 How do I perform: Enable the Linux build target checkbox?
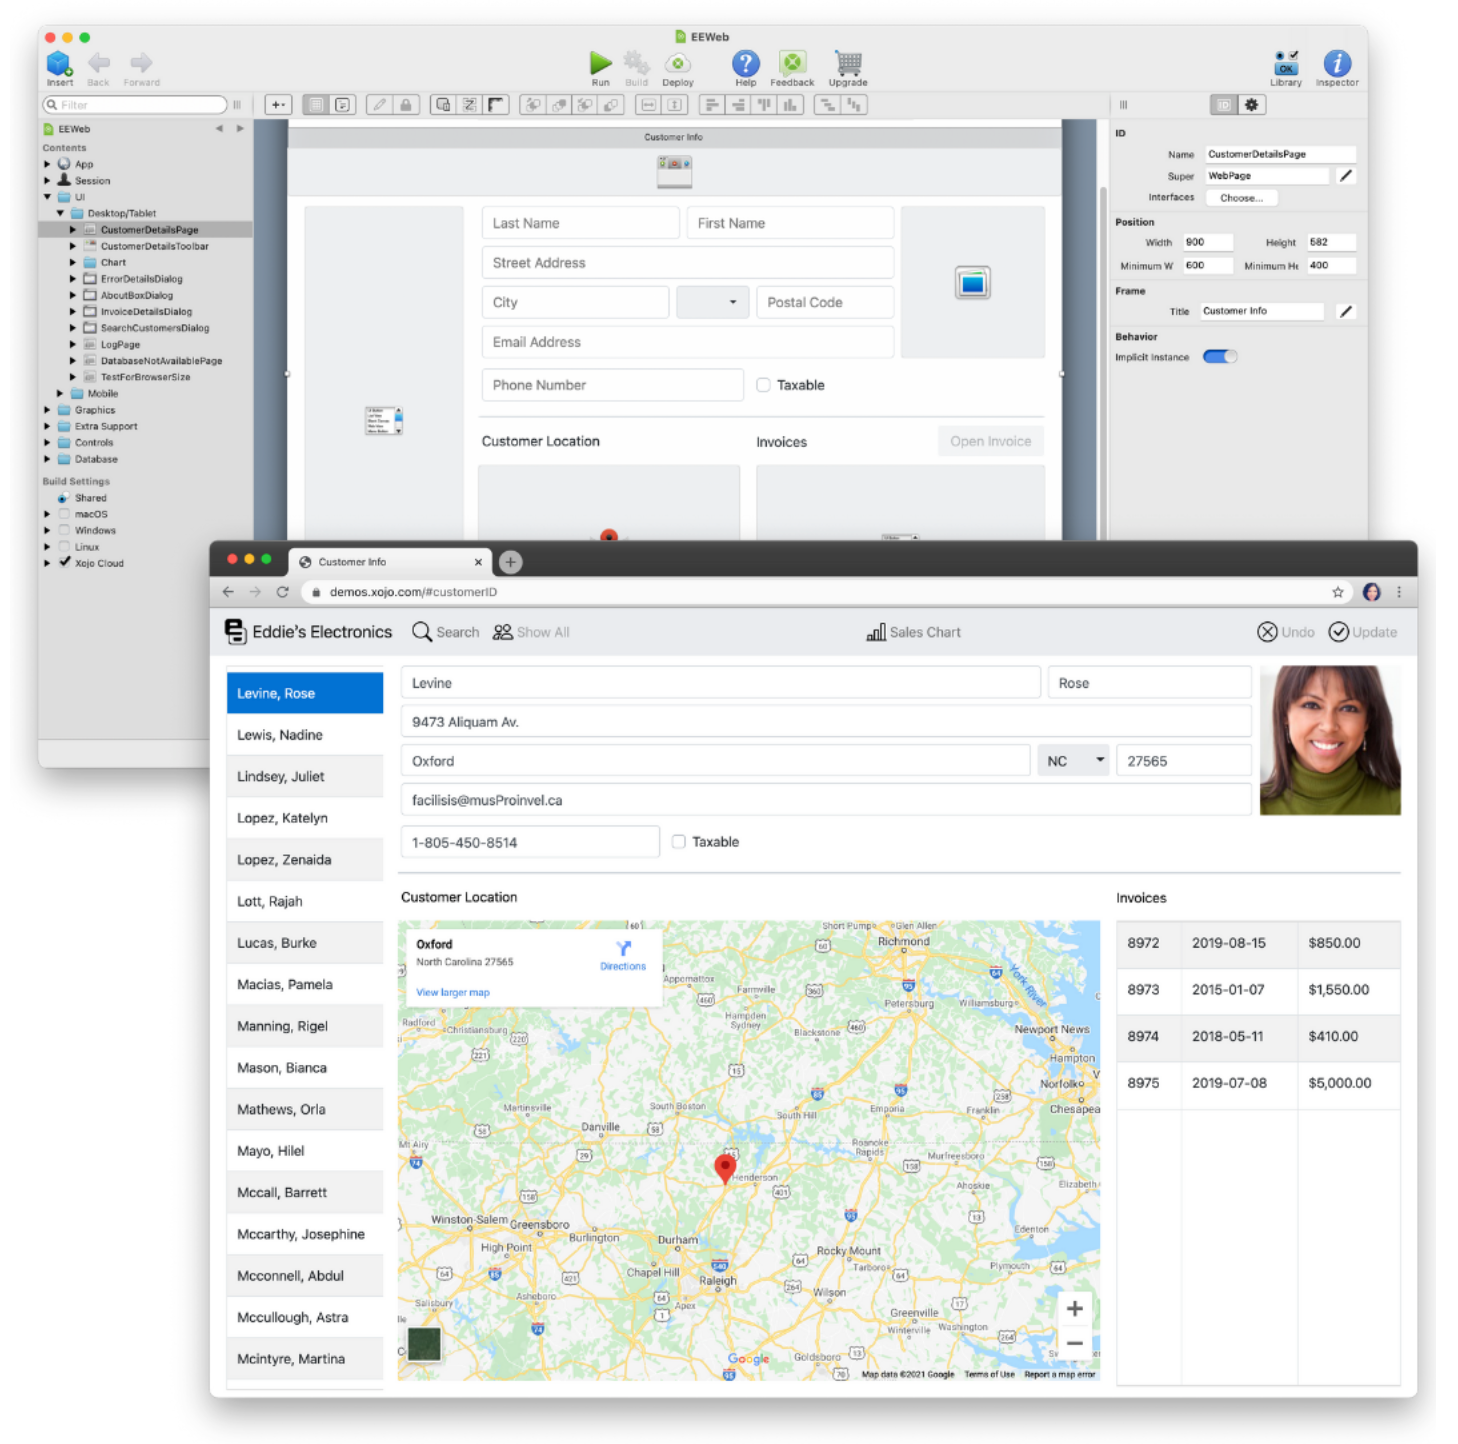coord(64,547)
